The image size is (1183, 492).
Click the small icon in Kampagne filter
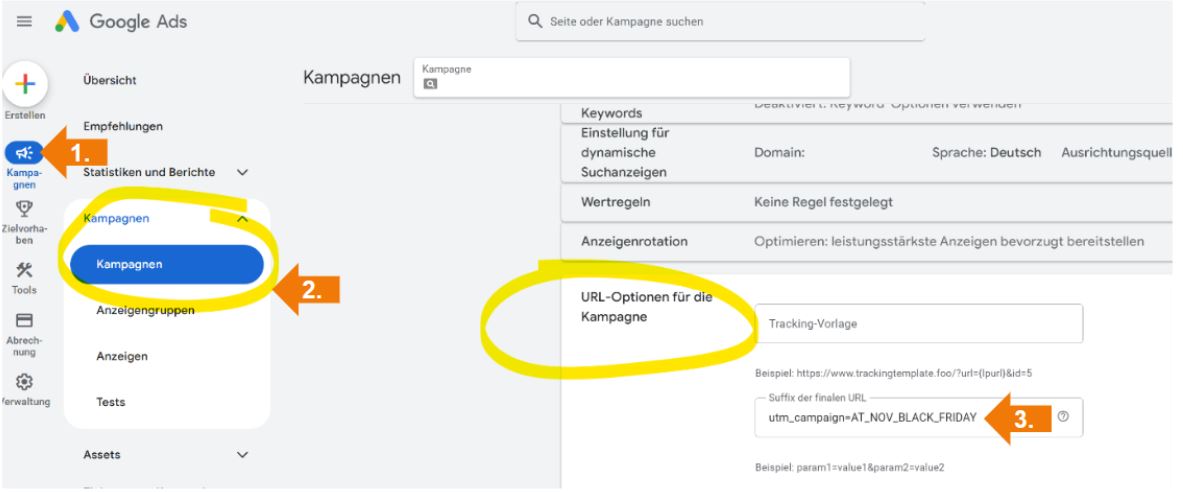point(430,85)
